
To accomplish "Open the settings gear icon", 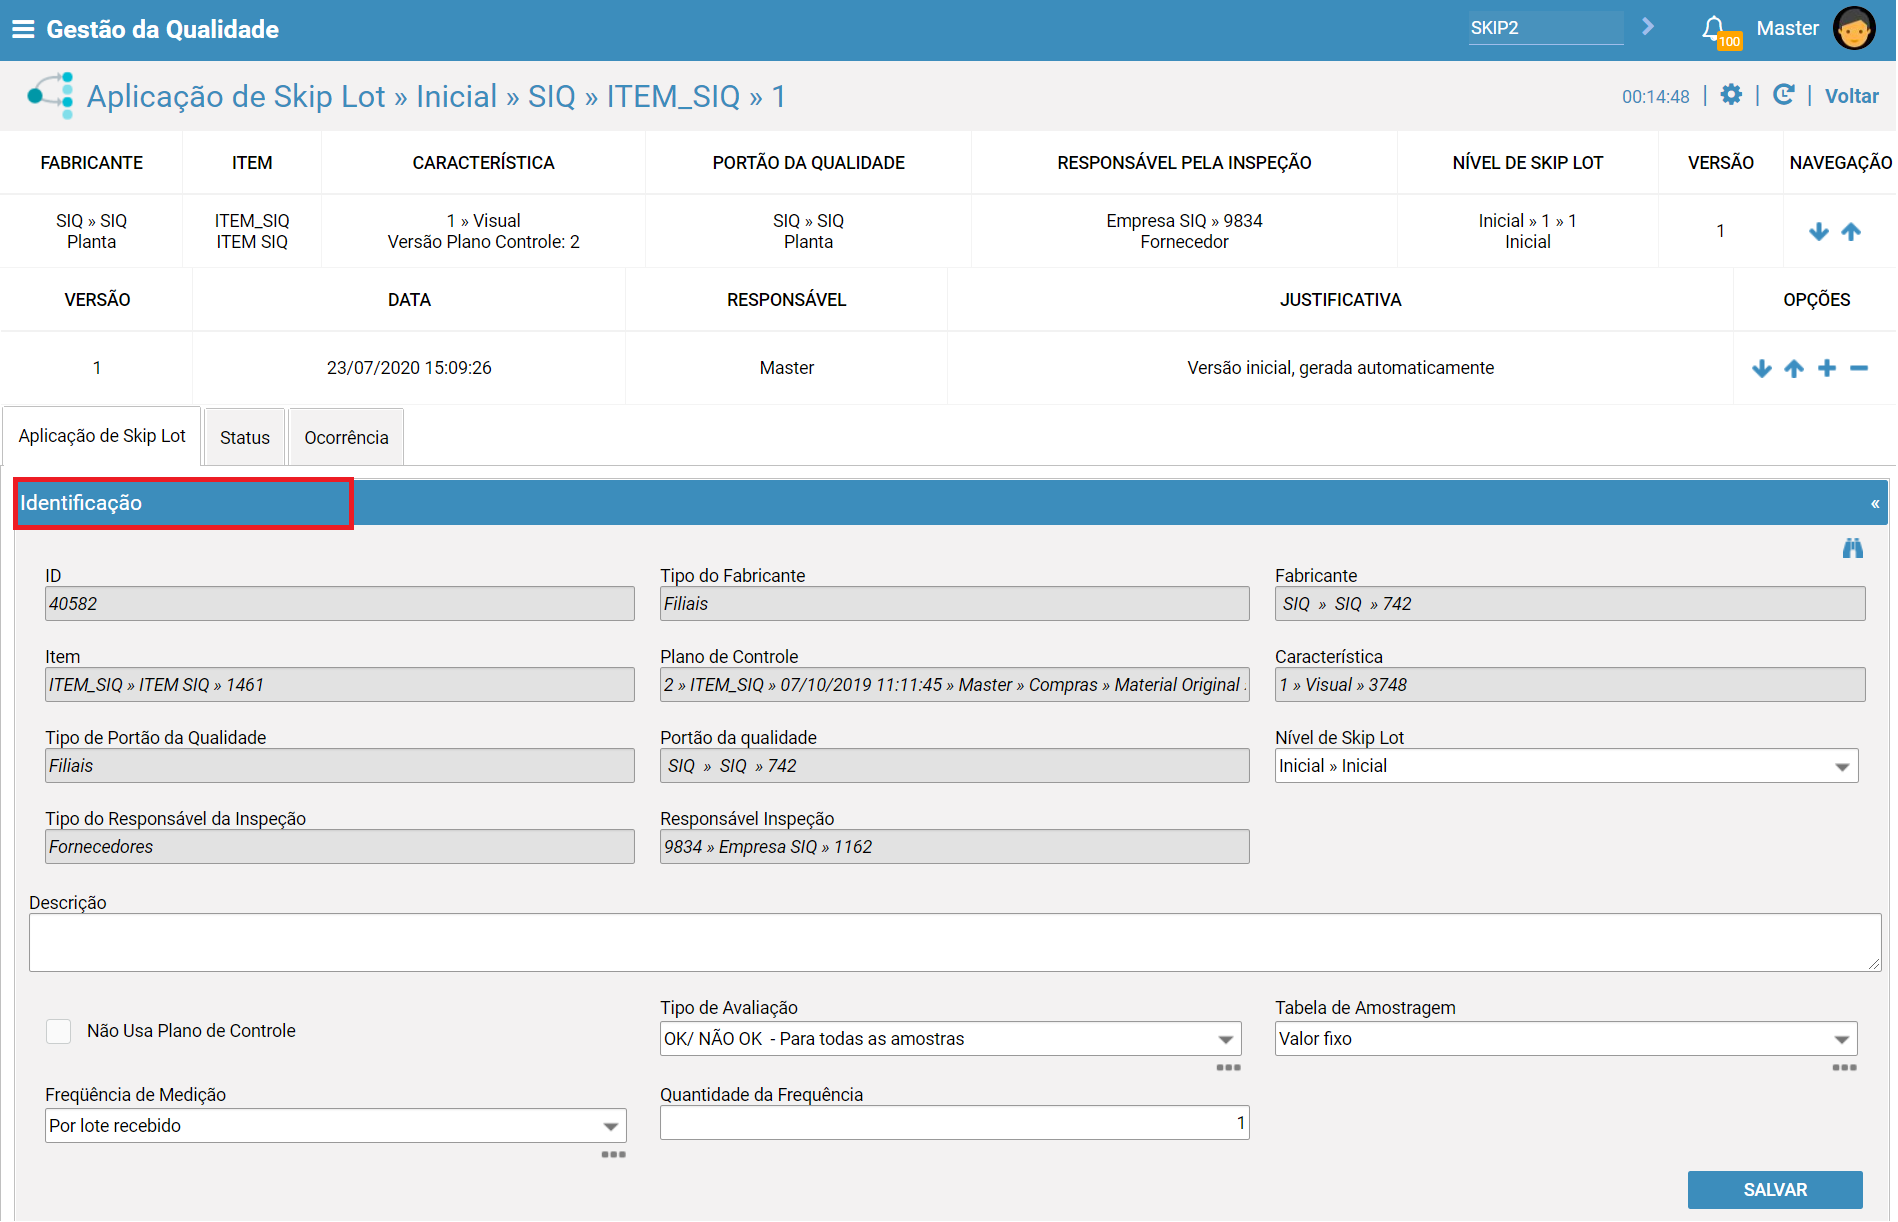I will tap(1731, 95).
